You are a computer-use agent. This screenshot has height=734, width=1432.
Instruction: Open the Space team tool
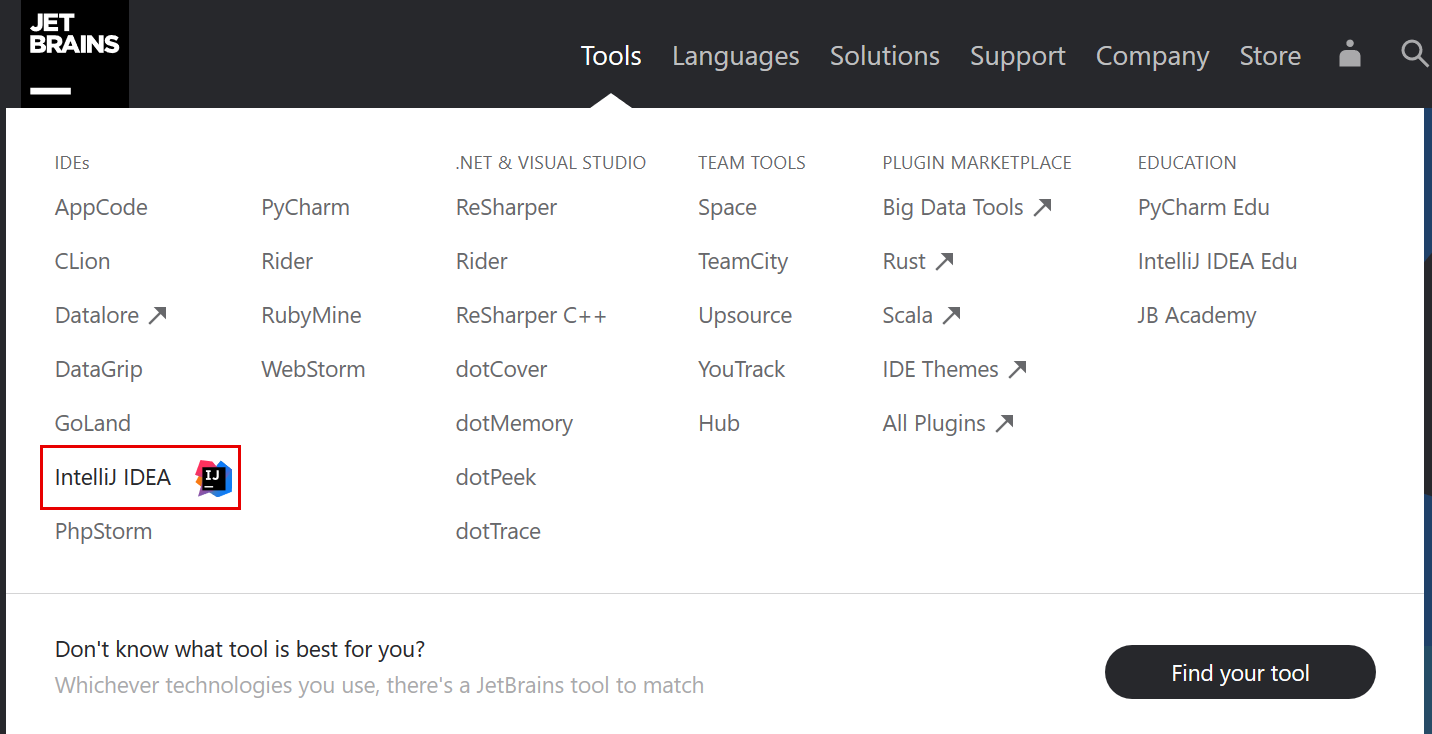click(x=728, y=208)
